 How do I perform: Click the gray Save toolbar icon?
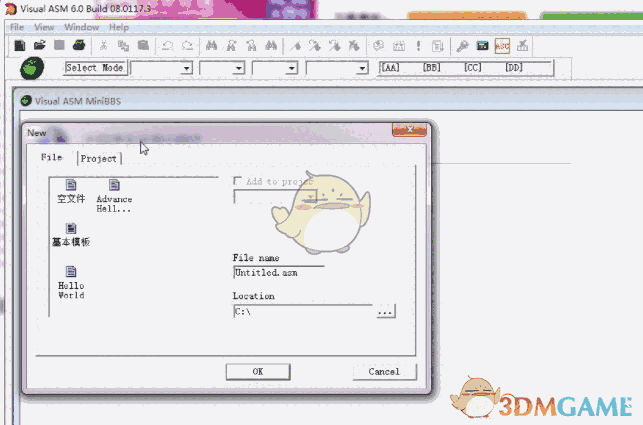[59, 45]
